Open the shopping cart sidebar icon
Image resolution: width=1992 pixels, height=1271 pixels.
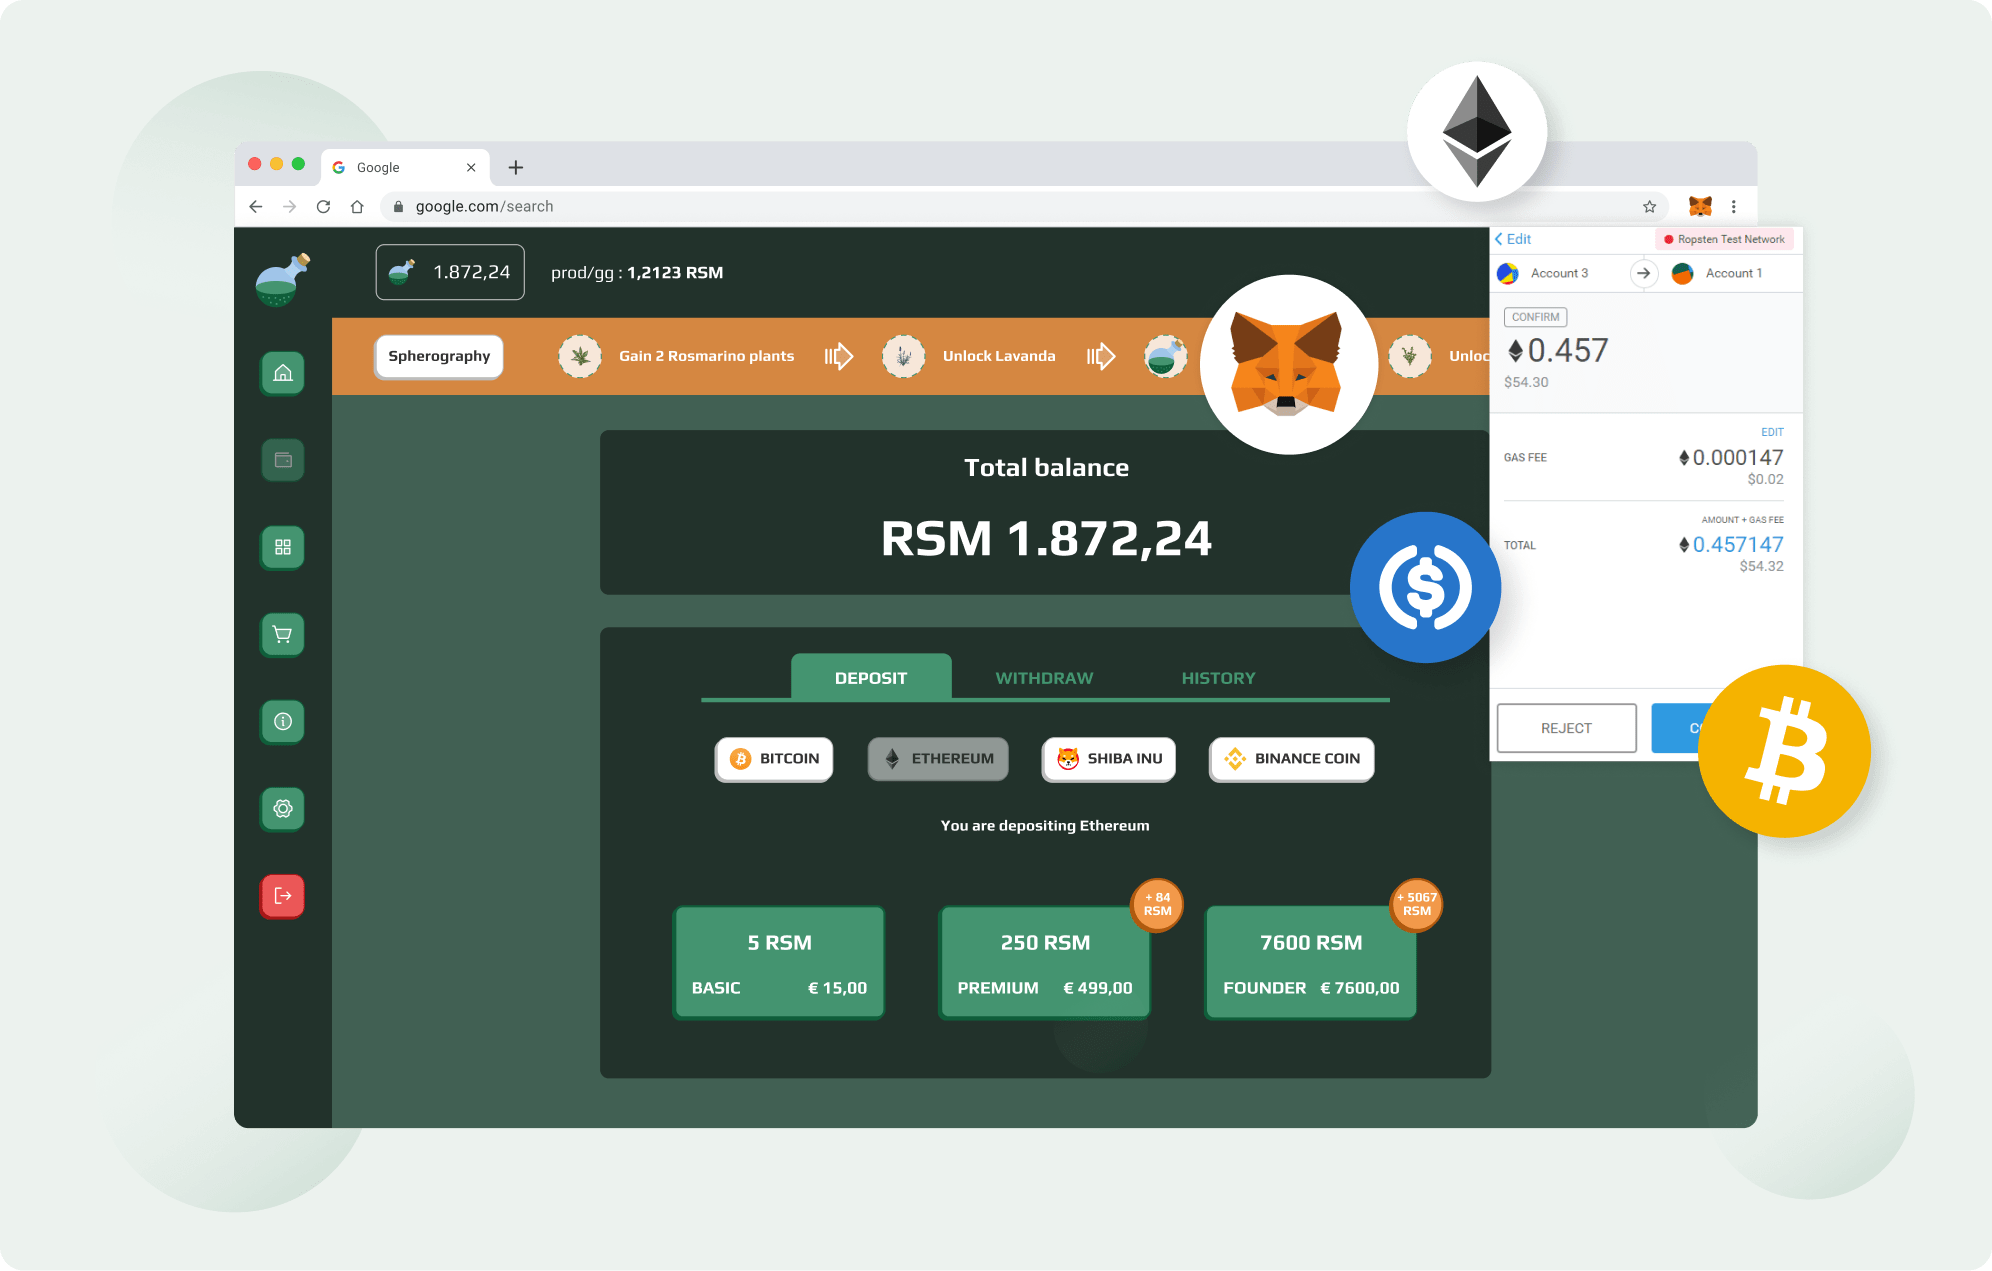pos(283,634)
